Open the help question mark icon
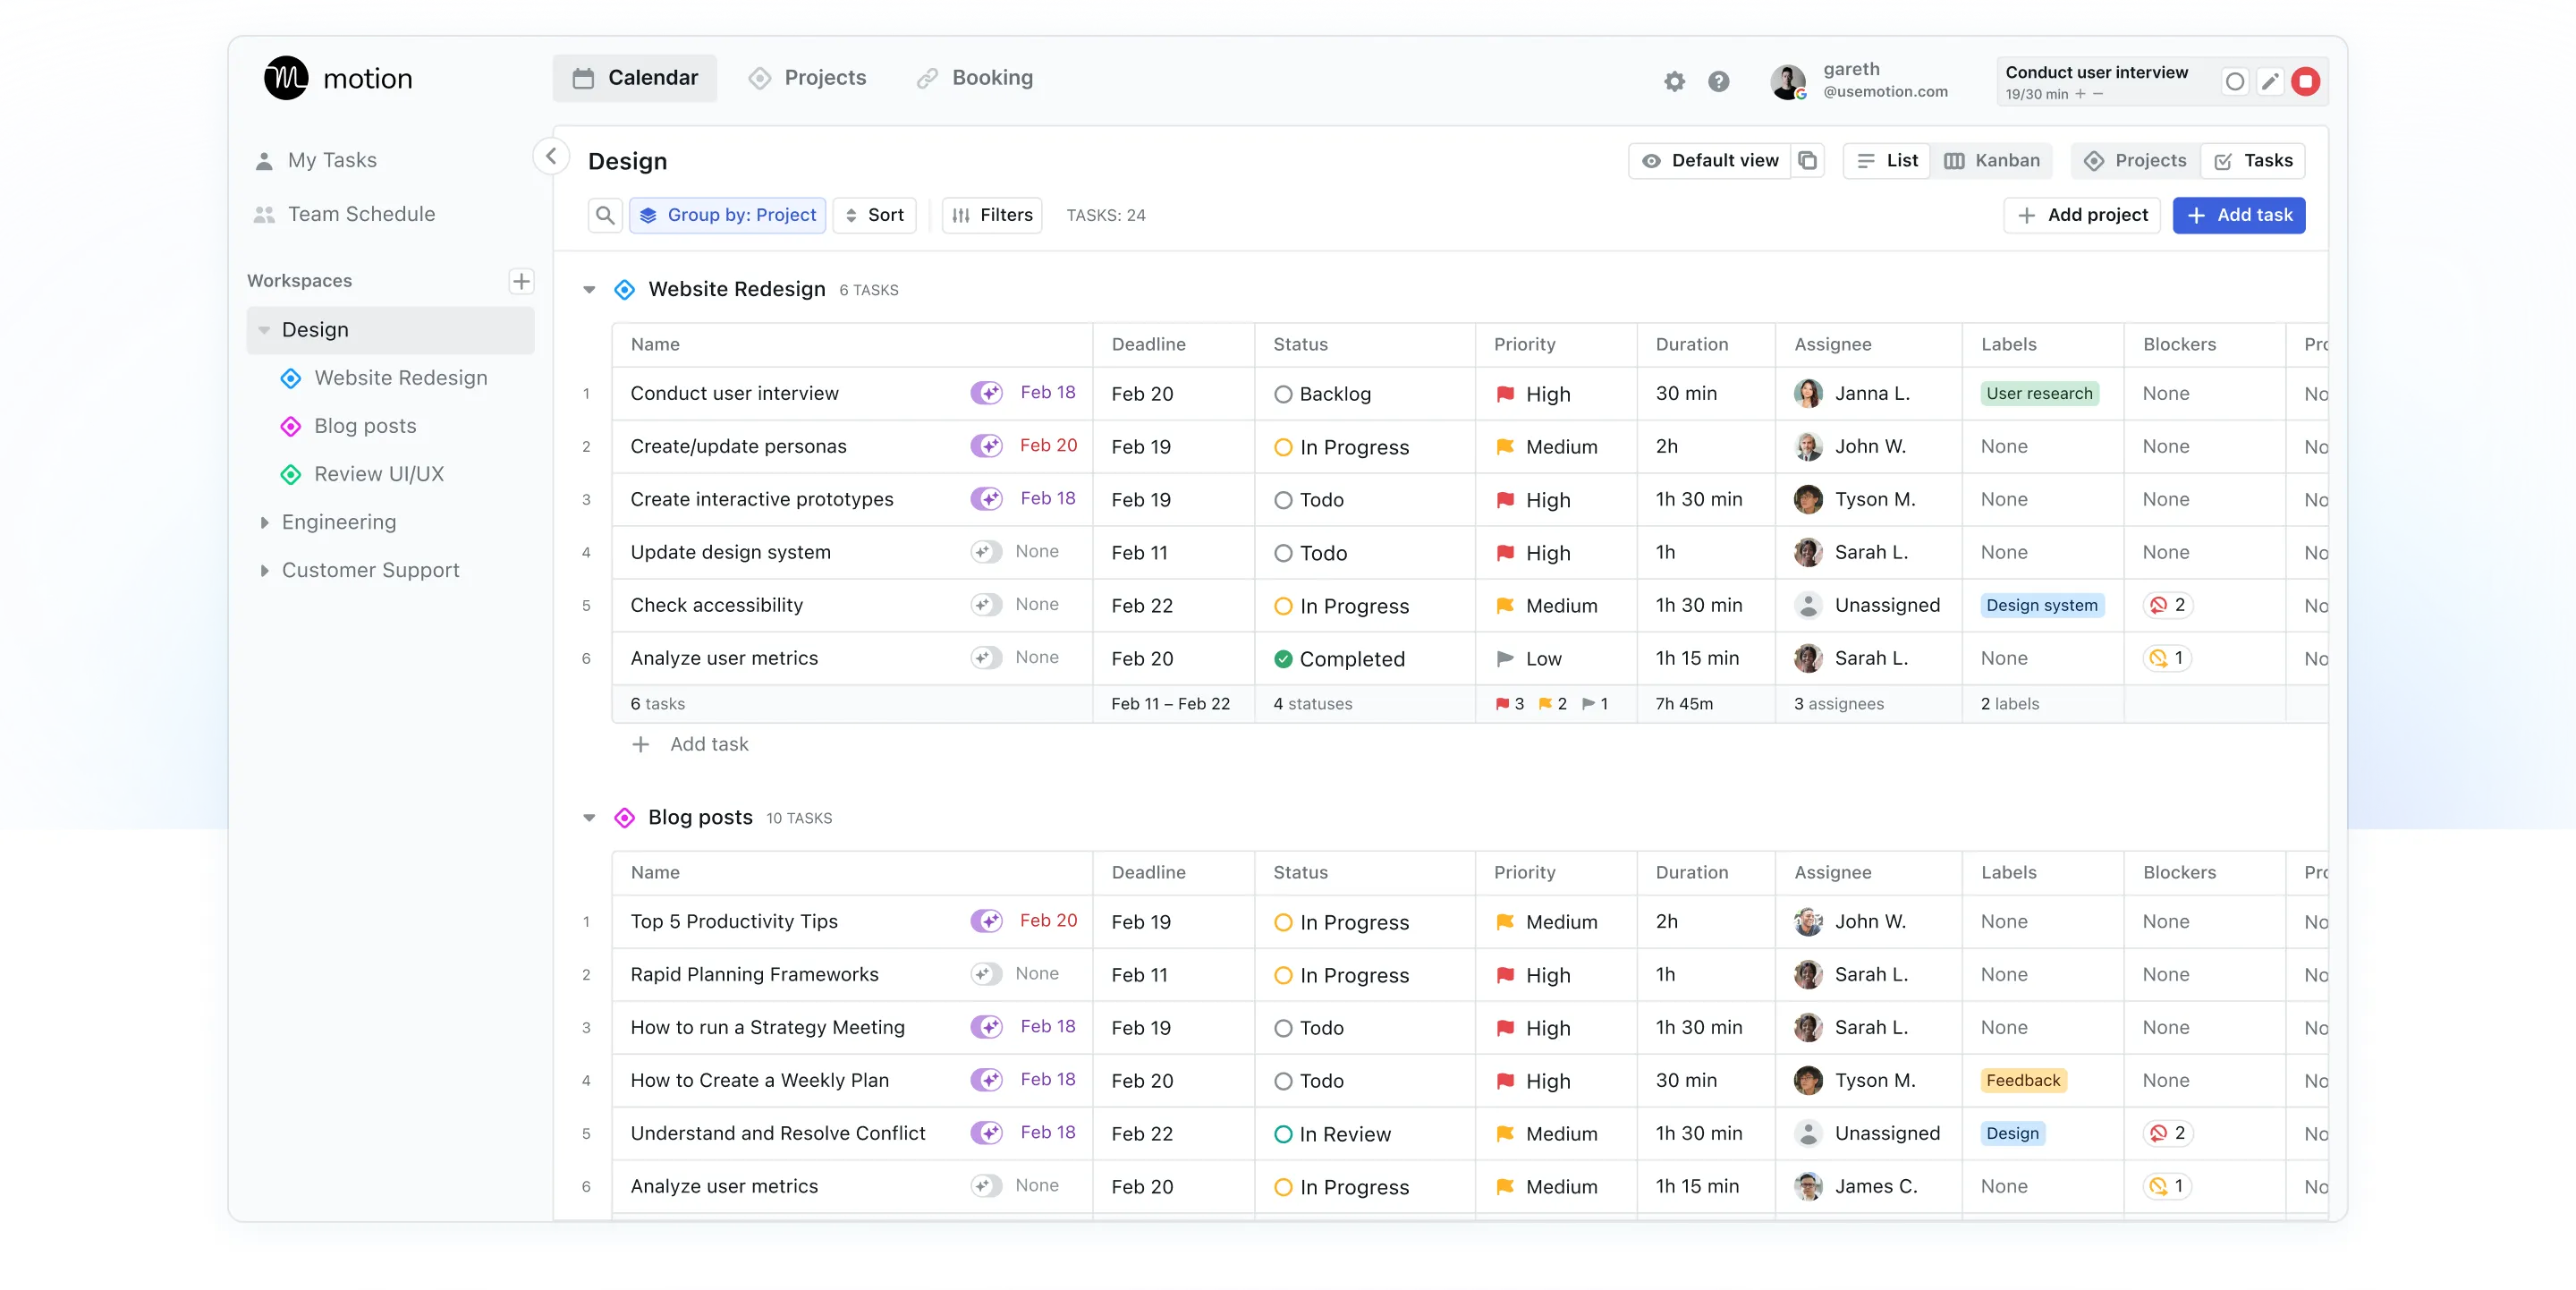2576x1290 pixels. (1718, 81)
